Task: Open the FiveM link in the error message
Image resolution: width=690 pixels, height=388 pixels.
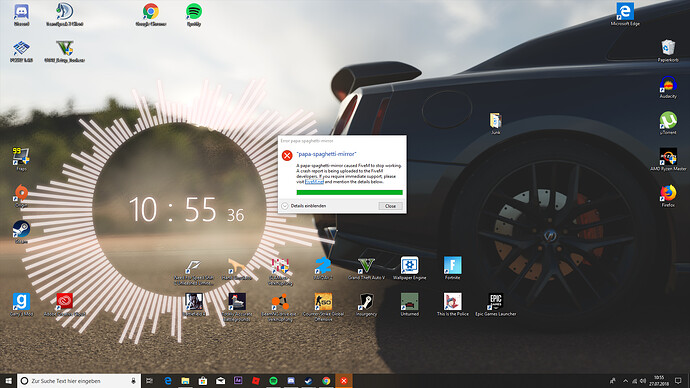Action: 314,182
